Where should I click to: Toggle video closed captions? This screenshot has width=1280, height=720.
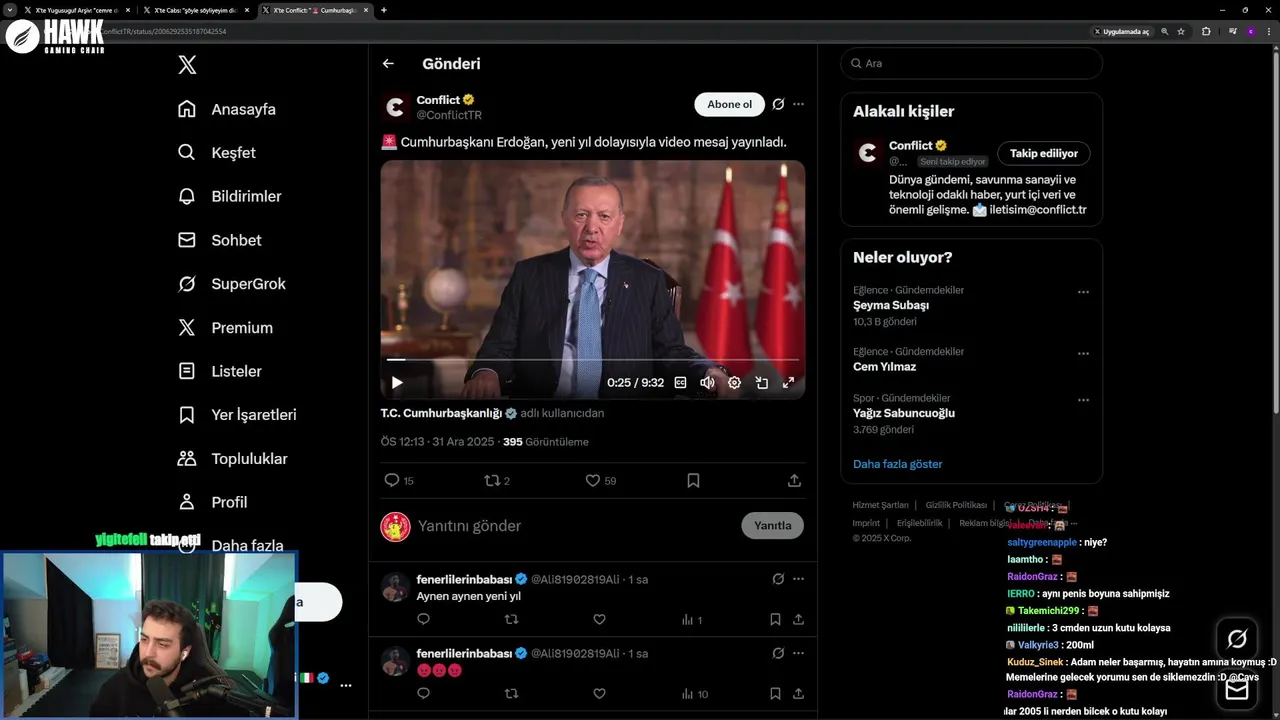[x=681, y=382]
